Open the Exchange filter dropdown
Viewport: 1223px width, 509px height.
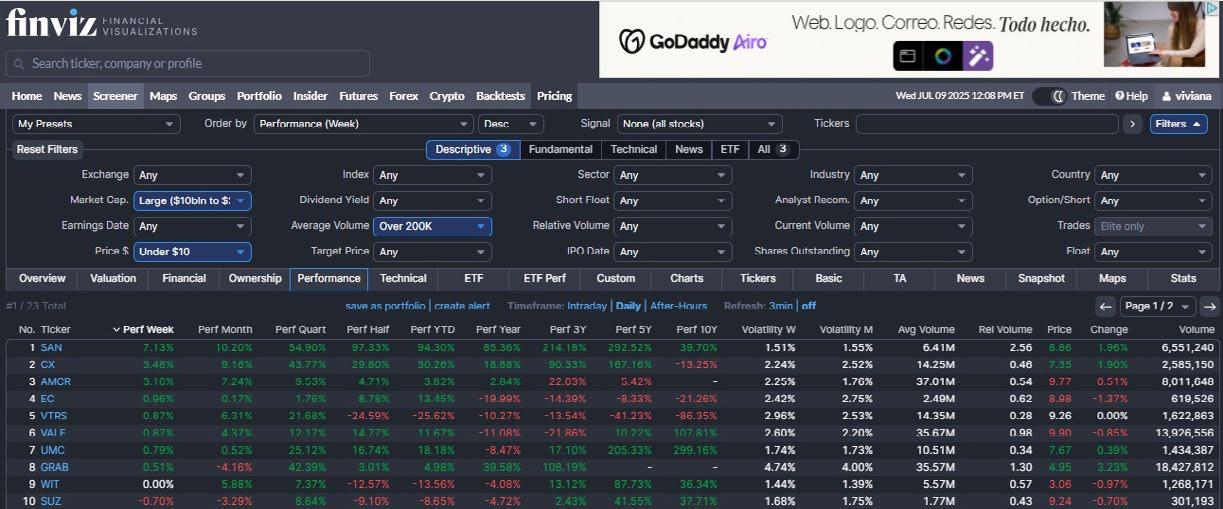[192, 175]
